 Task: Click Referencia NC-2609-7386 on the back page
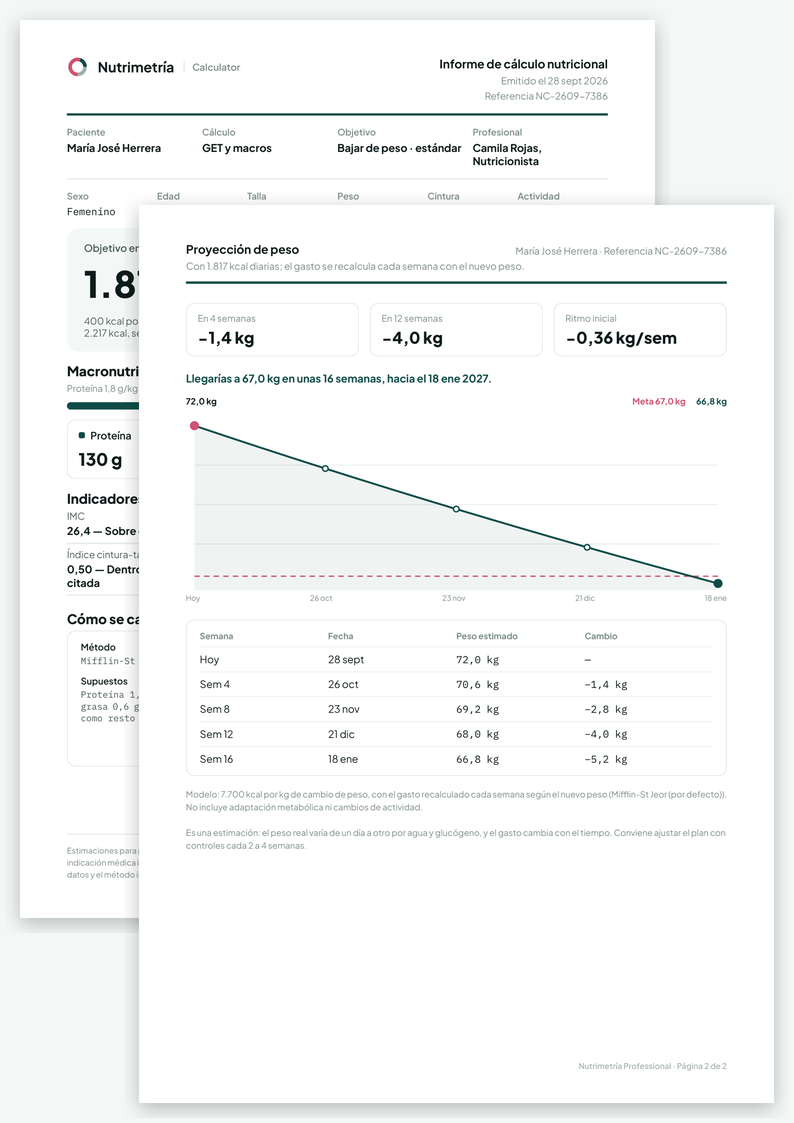(546, 96)
